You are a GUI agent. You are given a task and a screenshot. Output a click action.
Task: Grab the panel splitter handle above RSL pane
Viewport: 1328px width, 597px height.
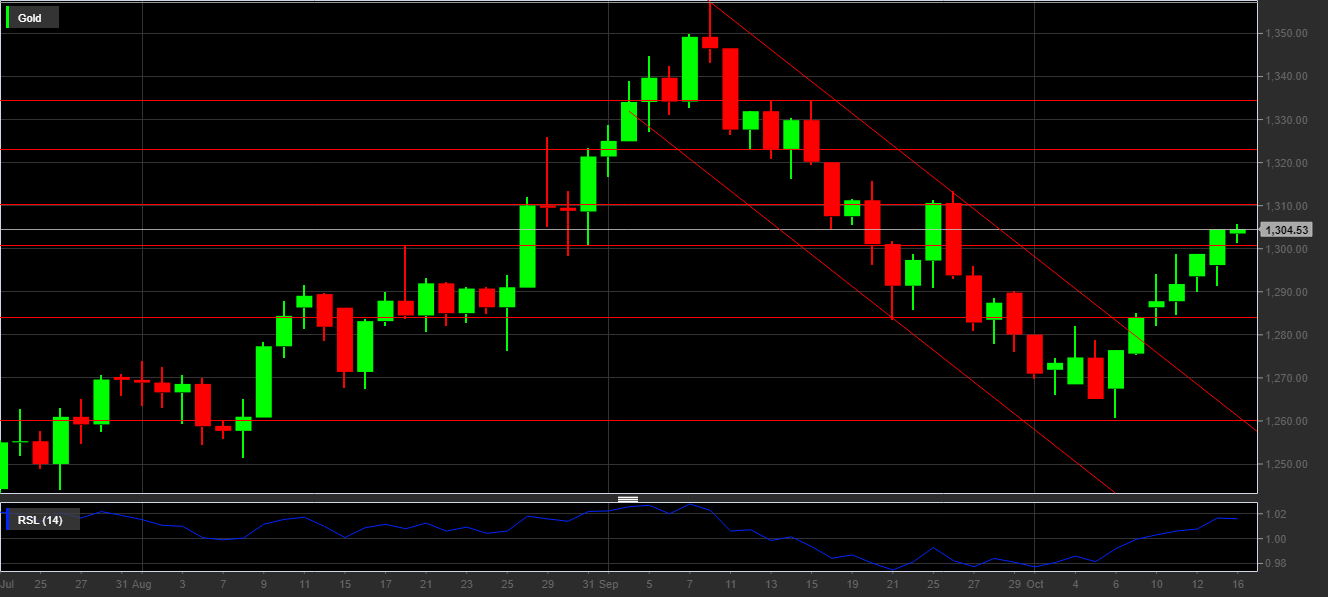pos(628,498)
